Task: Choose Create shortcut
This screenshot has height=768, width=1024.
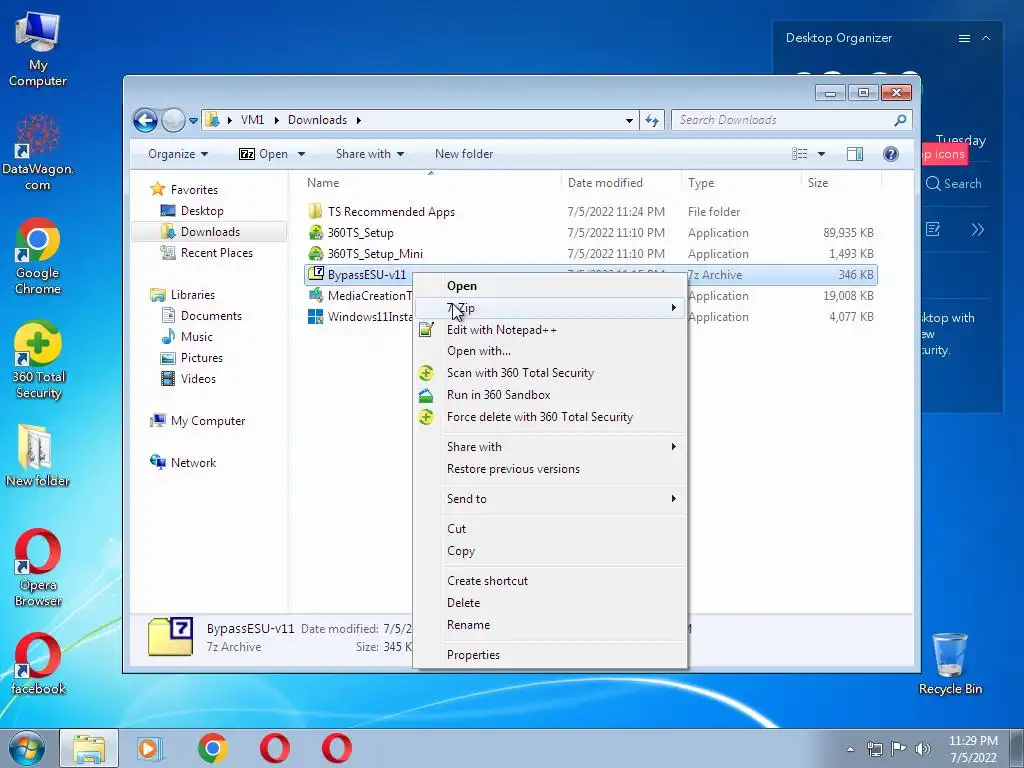Action: coord(550,581)
